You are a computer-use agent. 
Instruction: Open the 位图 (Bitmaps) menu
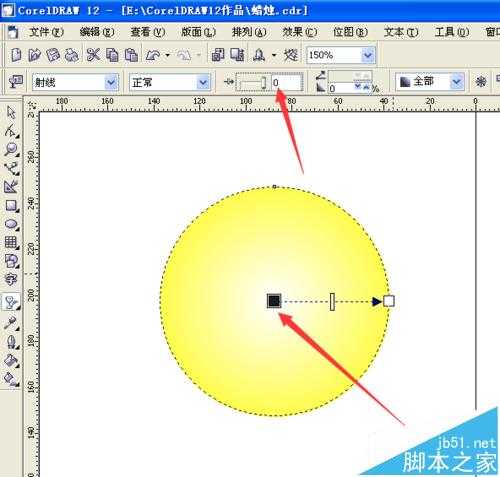coord(350,32)
